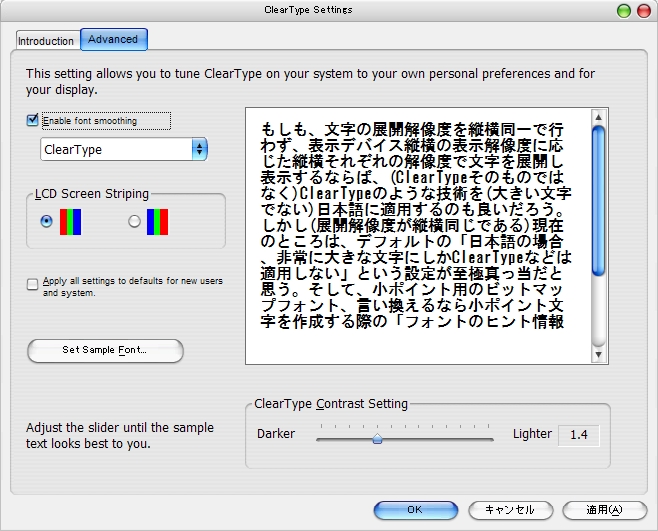This screenshot has height=531, width=658.
Task: Select the BGR stripe order icon
Action: [158, 221]
